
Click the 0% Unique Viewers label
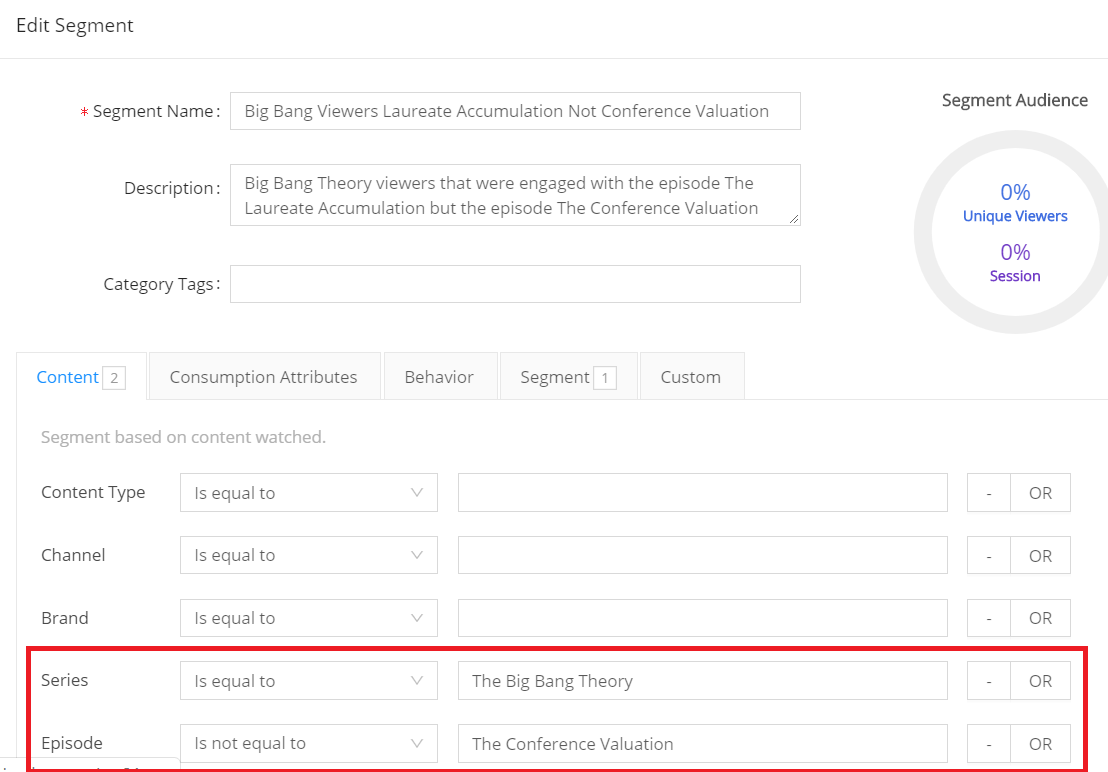pyautogui.click(x=1015, y=203)
